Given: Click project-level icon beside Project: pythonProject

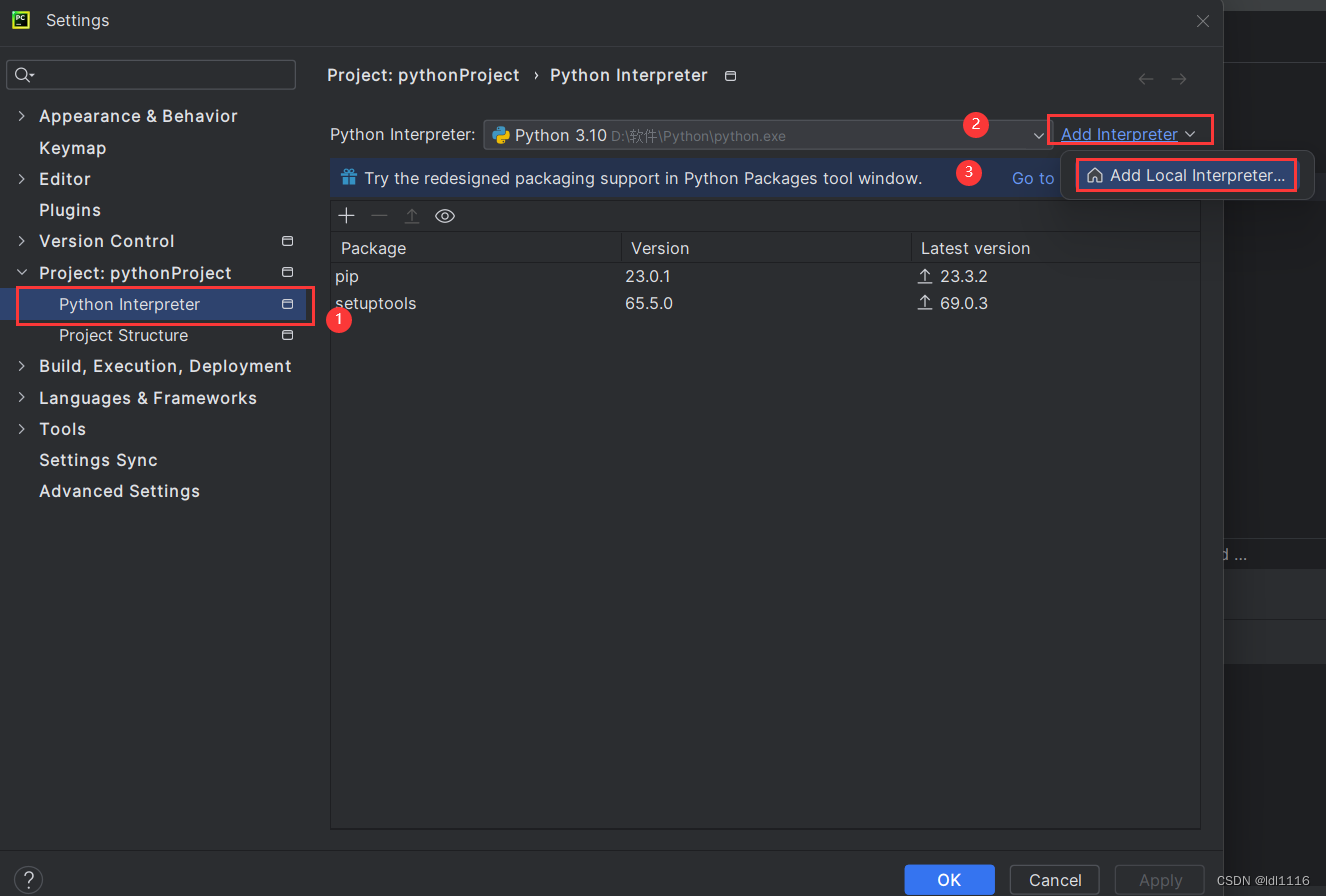Looking at the screenshot, I should coord(287,272).
